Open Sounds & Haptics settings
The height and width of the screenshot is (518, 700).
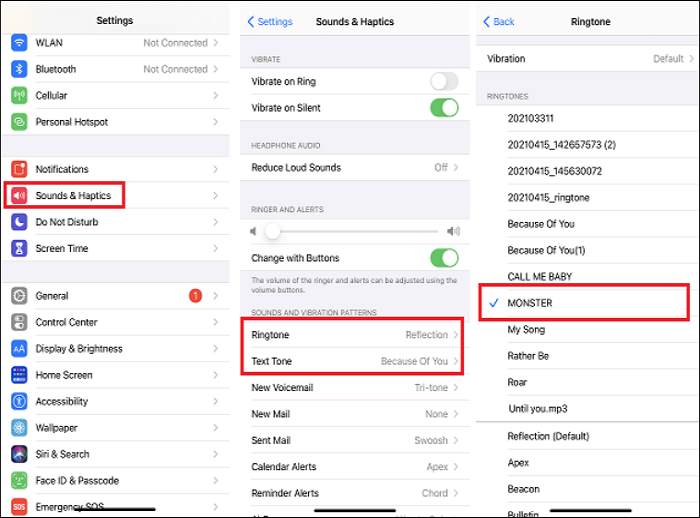point(116,196)
